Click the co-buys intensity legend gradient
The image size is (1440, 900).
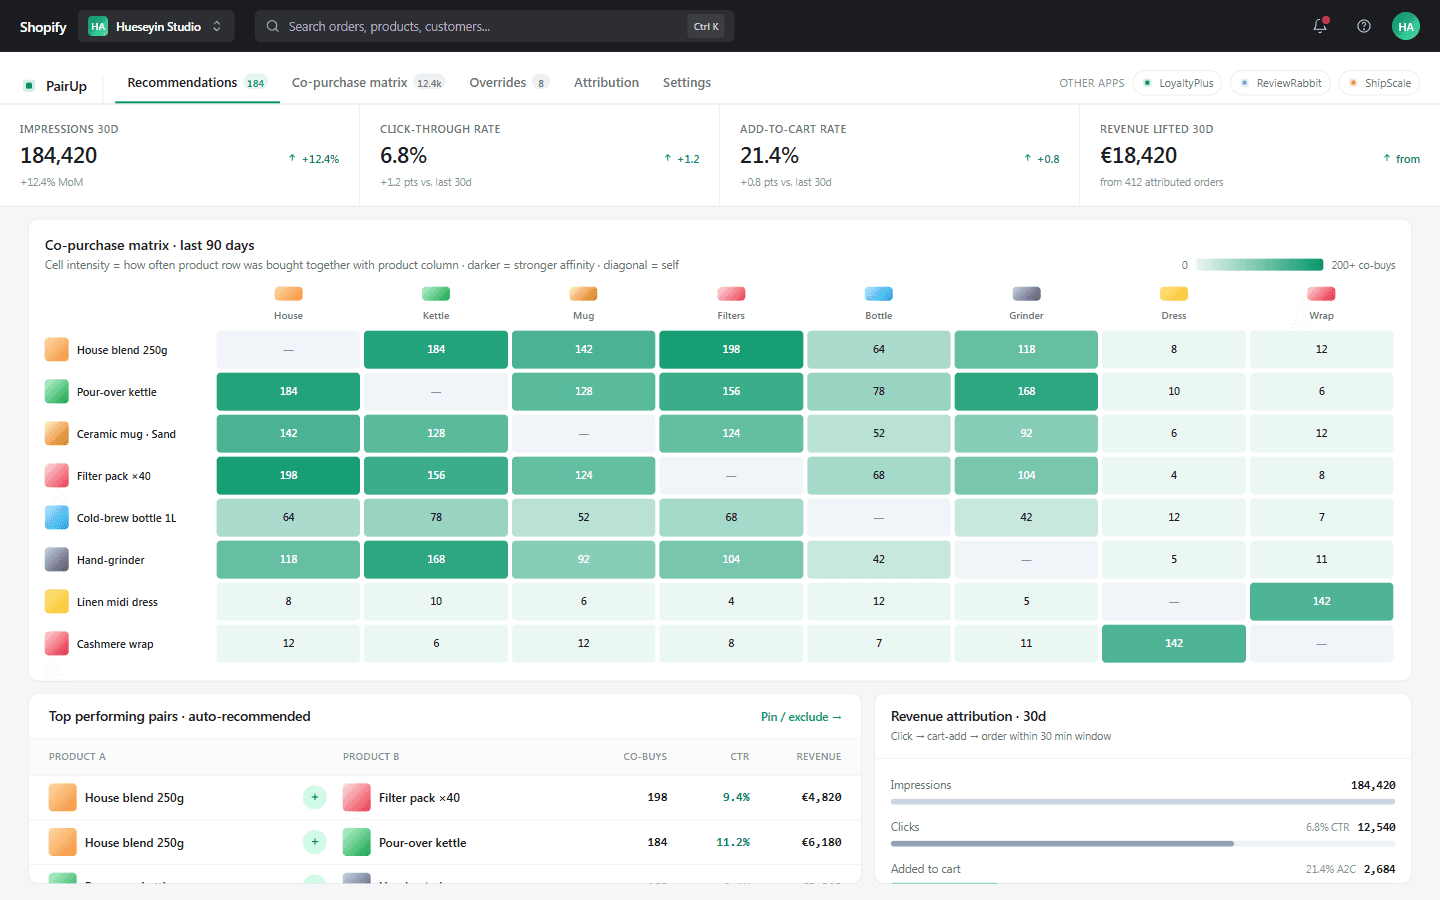coord(1259,265)
